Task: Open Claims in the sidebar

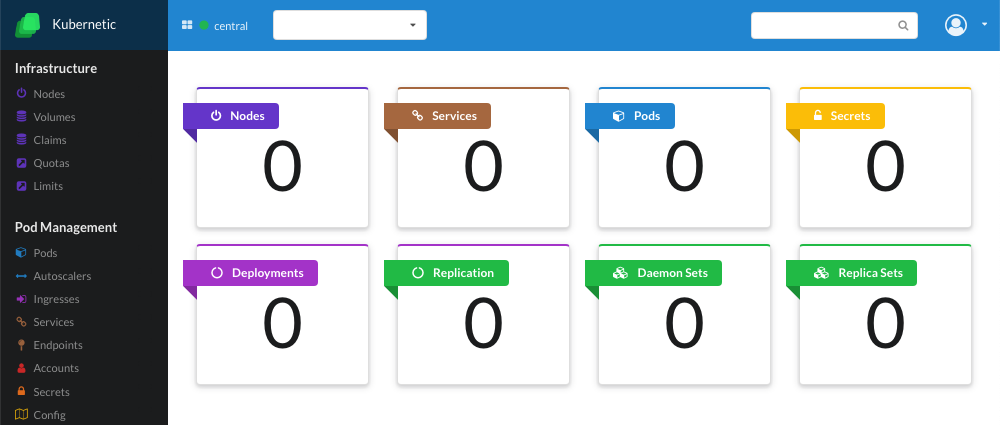Action: click(50, 140)
